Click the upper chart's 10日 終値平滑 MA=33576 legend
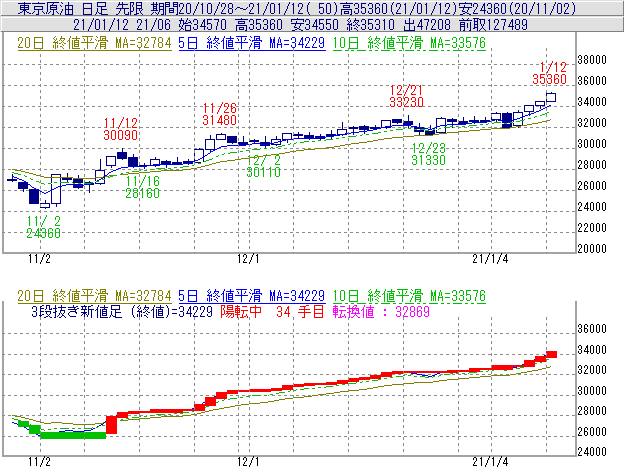624x473 pixels. 409,43
